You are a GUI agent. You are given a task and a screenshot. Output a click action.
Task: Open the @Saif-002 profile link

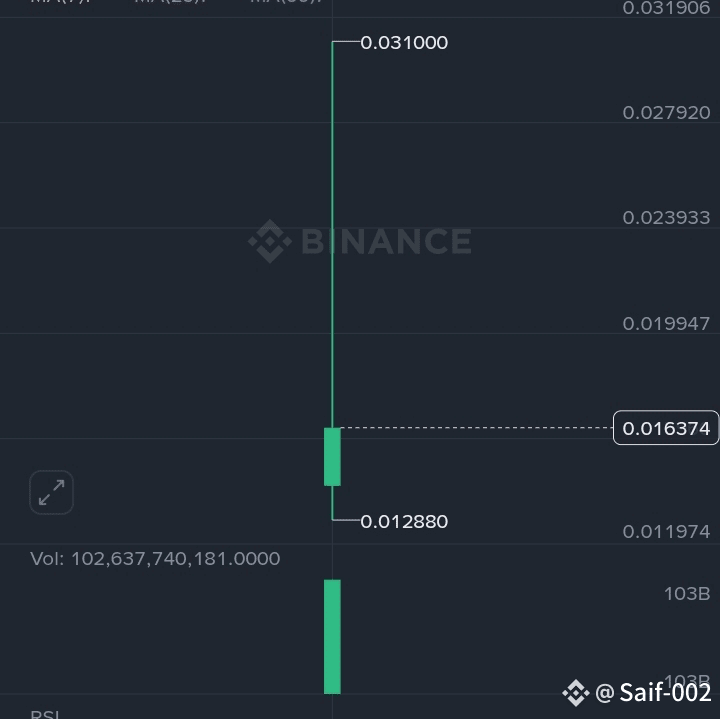653,692
